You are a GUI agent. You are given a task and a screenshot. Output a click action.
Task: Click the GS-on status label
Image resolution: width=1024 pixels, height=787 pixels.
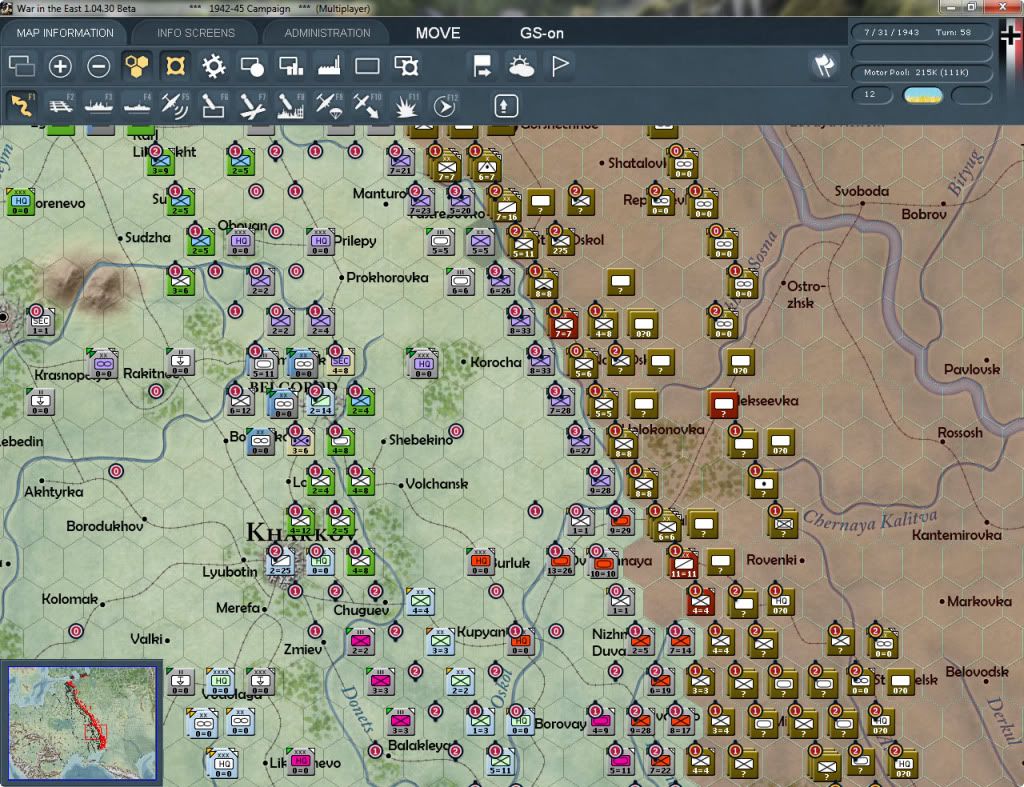[x=541, y=33]
